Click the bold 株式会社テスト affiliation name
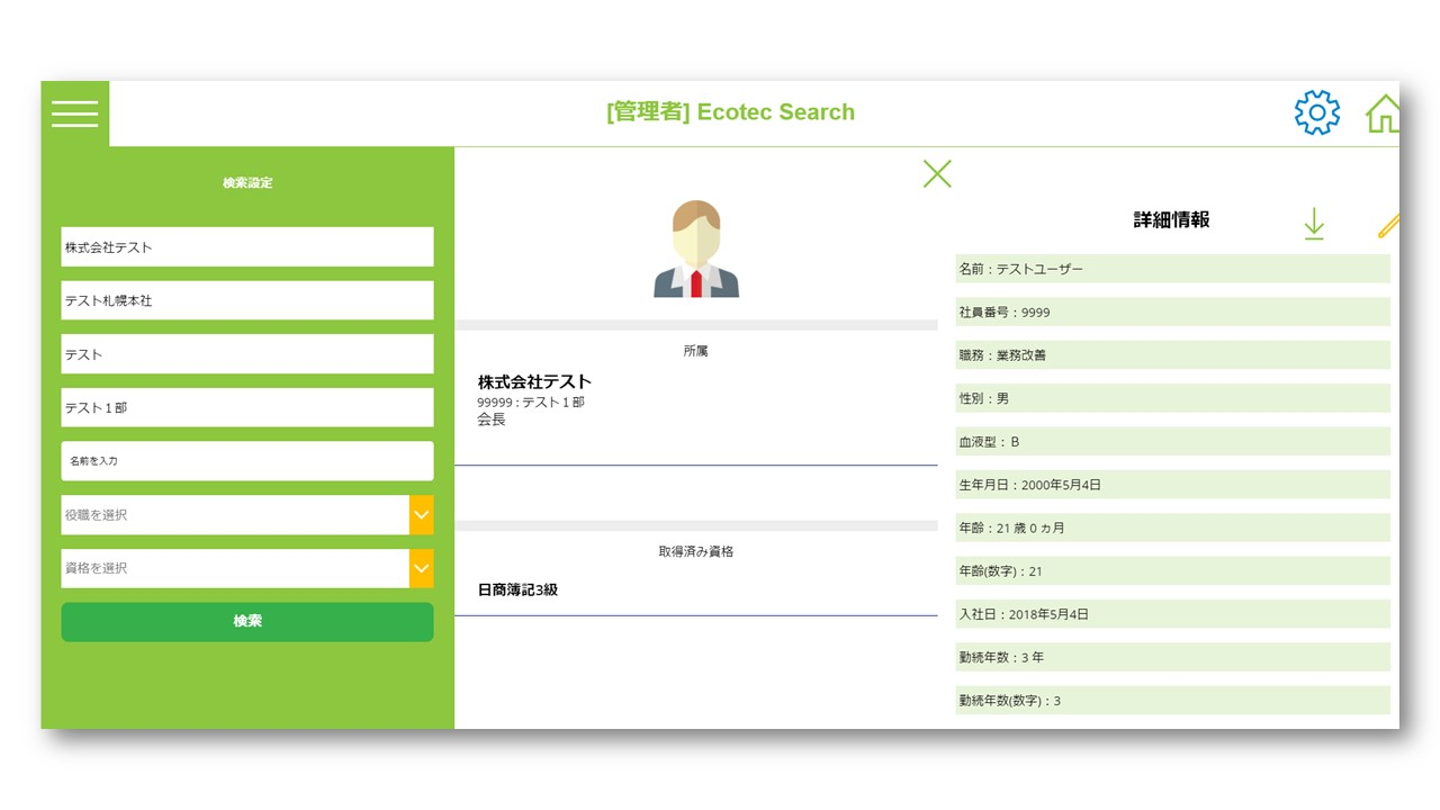 [x=534, y=381]
